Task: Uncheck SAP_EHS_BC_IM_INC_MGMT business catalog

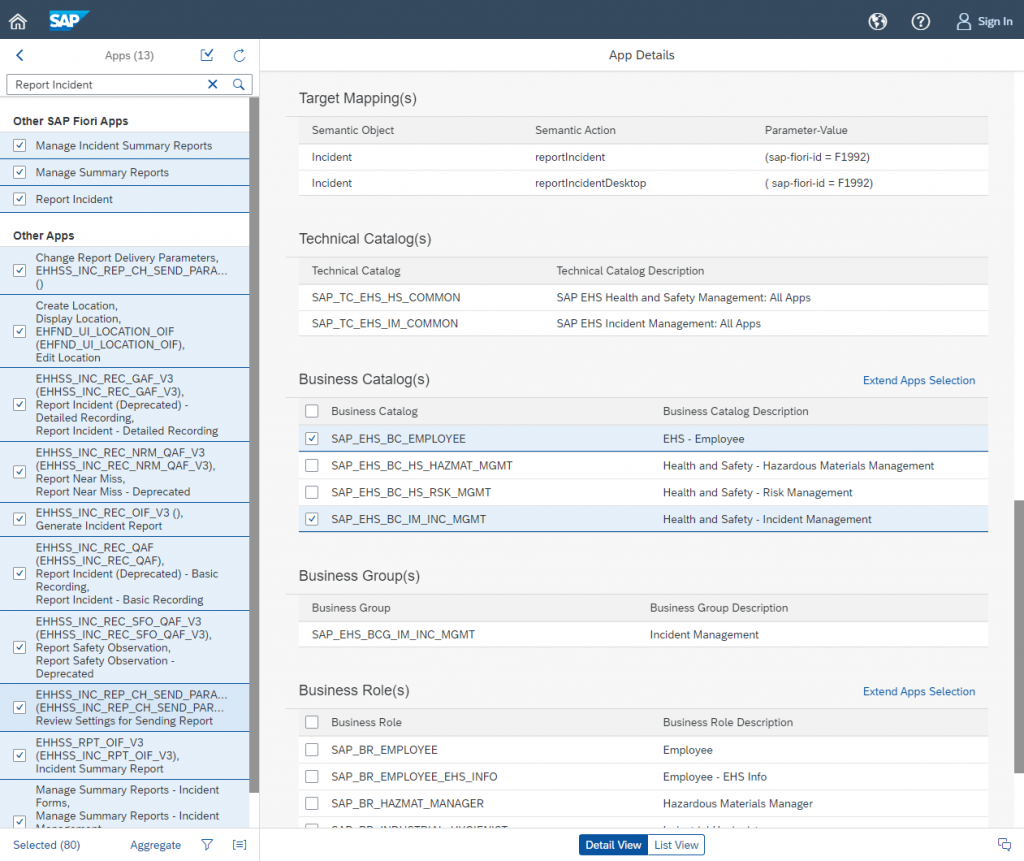Action: pos(312,519)
